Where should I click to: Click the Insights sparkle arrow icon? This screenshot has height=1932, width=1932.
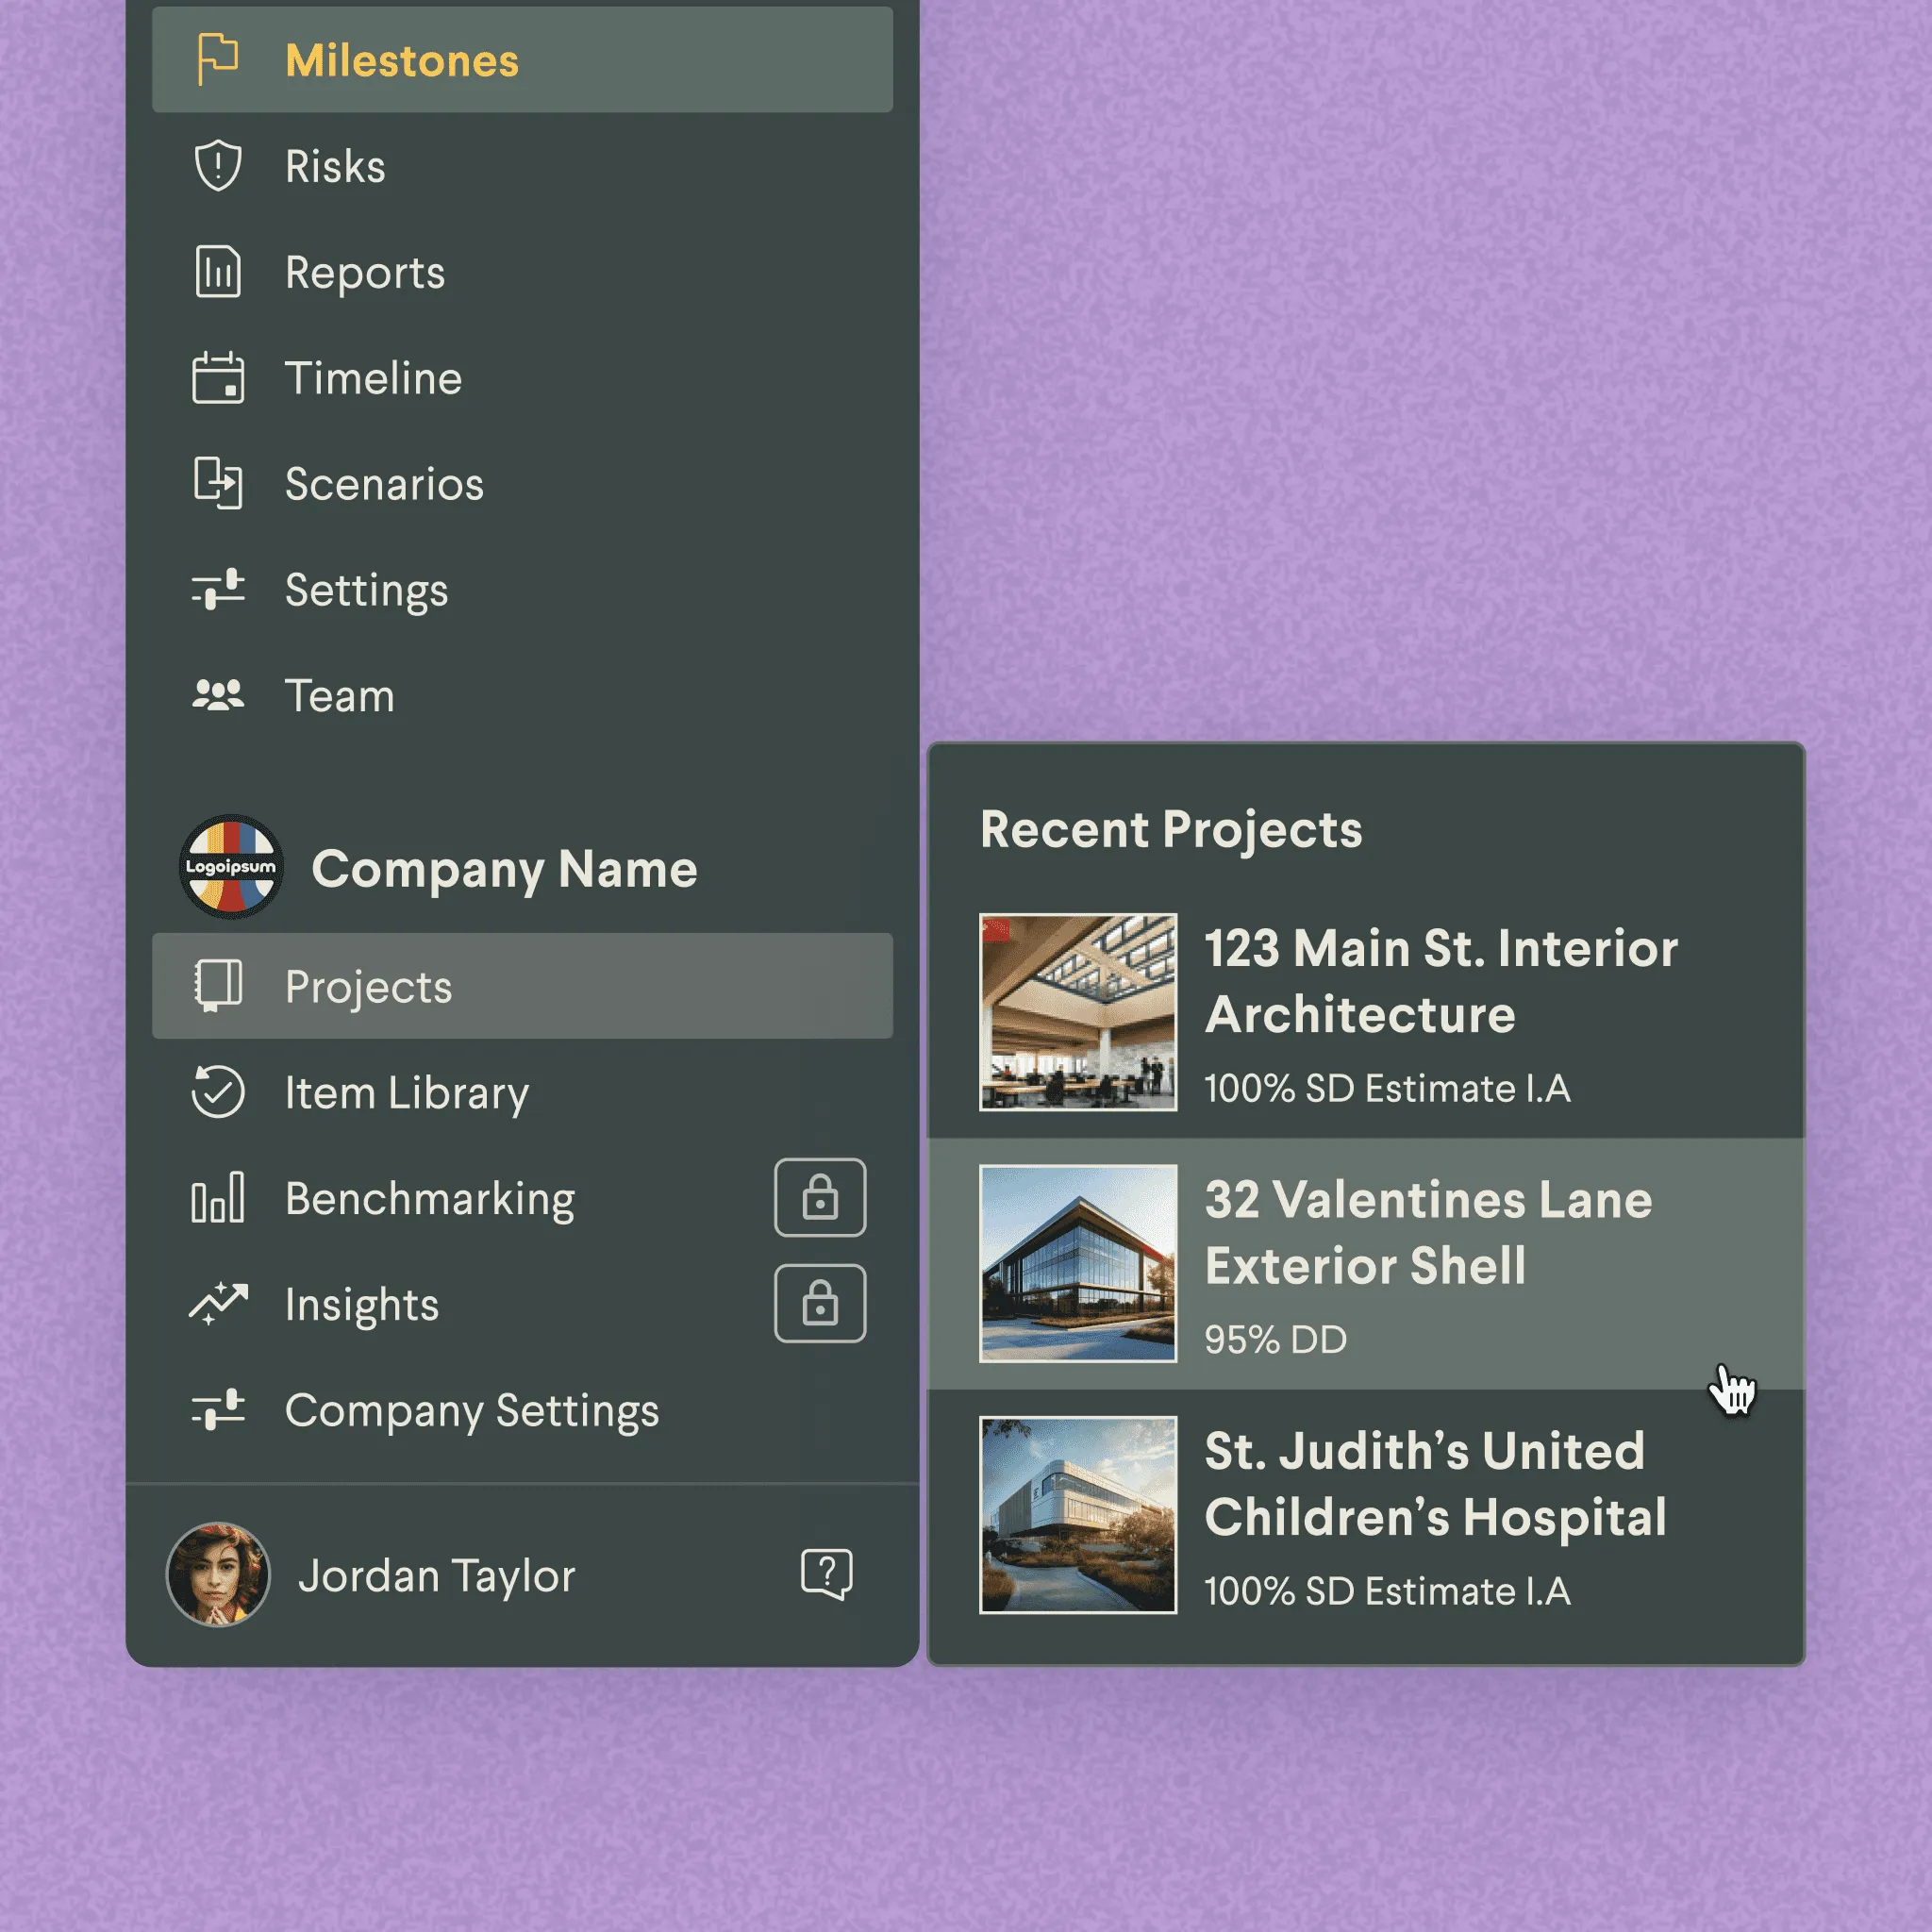(217, 1303)
